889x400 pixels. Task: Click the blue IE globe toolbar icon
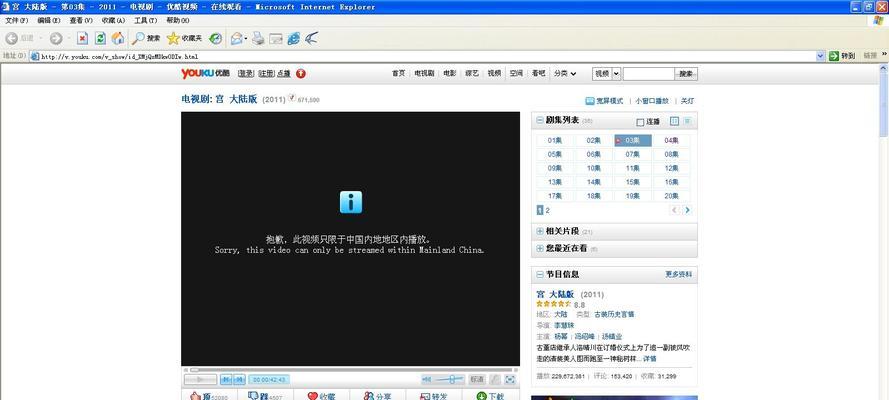(x=293, y=39)
